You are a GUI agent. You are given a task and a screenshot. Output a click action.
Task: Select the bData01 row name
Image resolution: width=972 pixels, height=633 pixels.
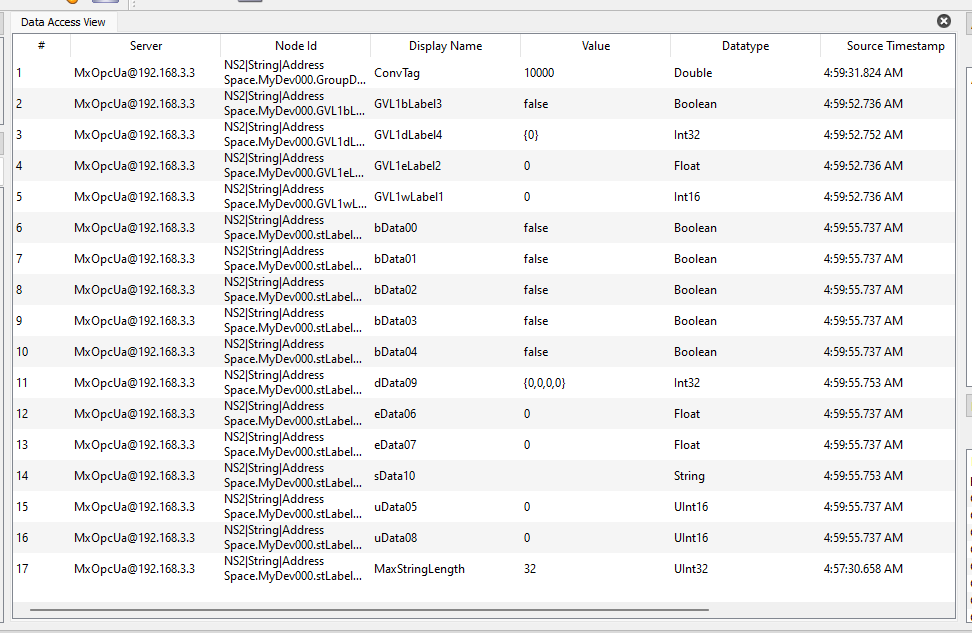(x=395, y=259)
